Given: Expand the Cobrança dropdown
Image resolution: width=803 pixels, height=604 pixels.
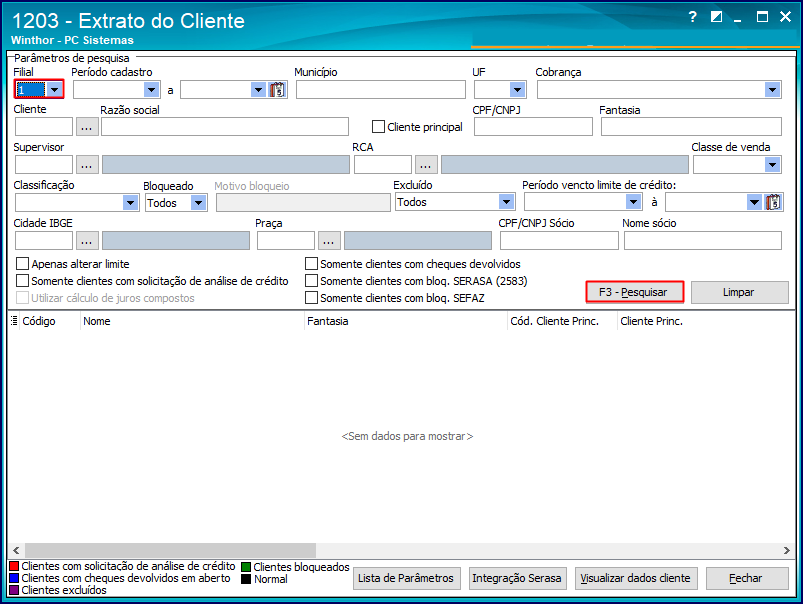Looking at the screenshot, I should coord(773,90).
